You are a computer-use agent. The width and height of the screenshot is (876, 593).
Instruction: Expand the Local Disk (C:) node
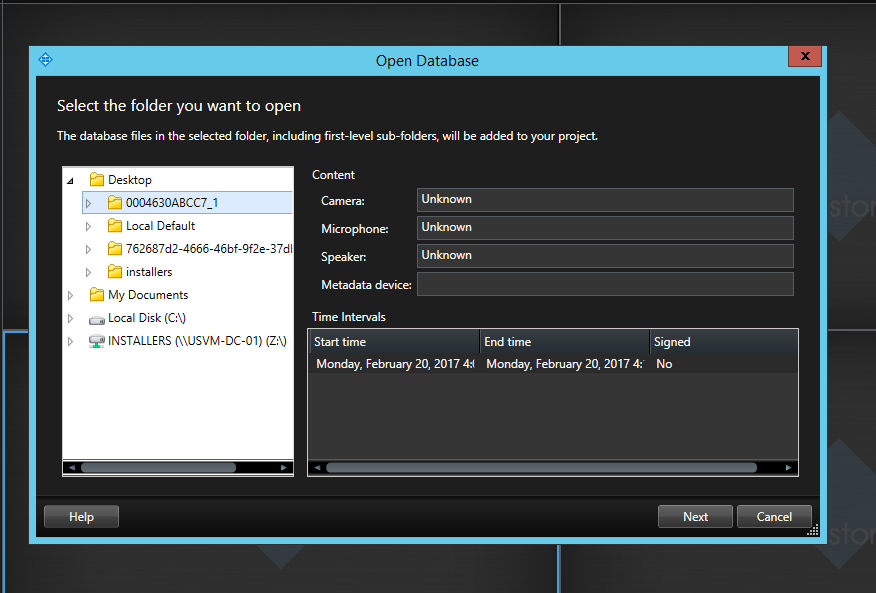[x=70, y=318]
